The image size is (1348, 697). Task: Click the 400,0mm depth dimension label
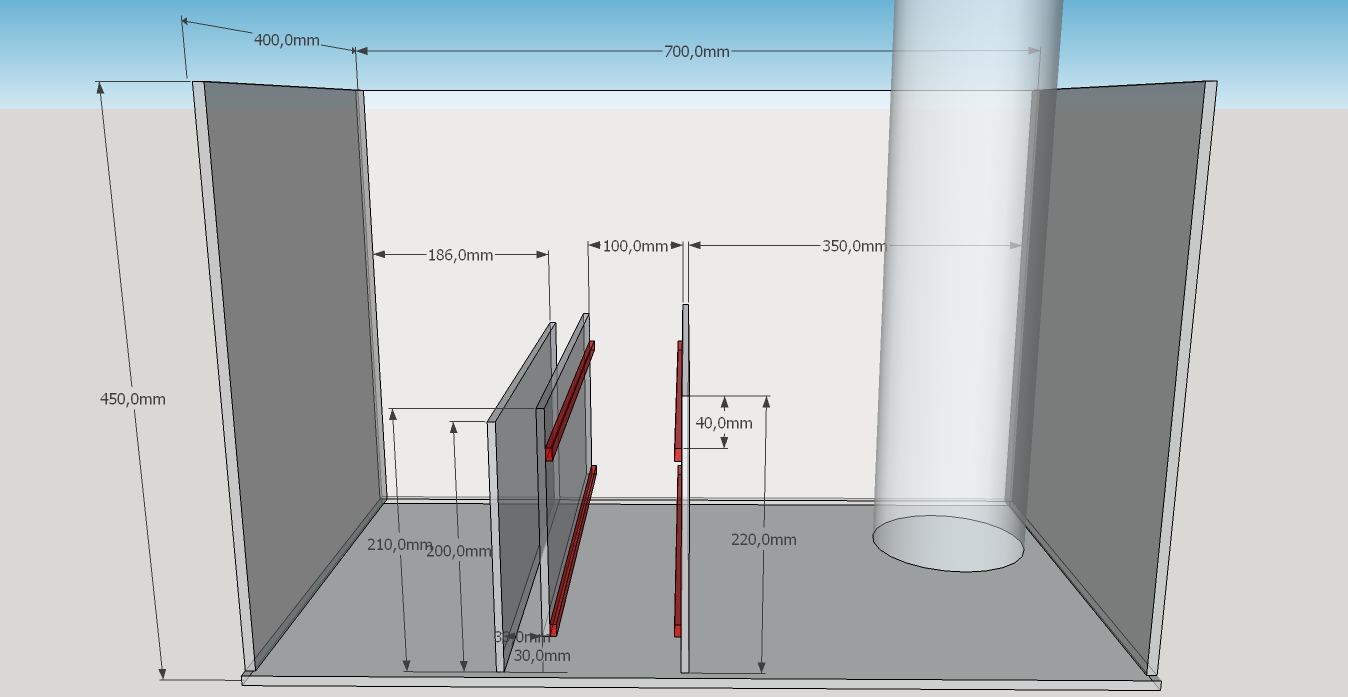pos(286,40)
